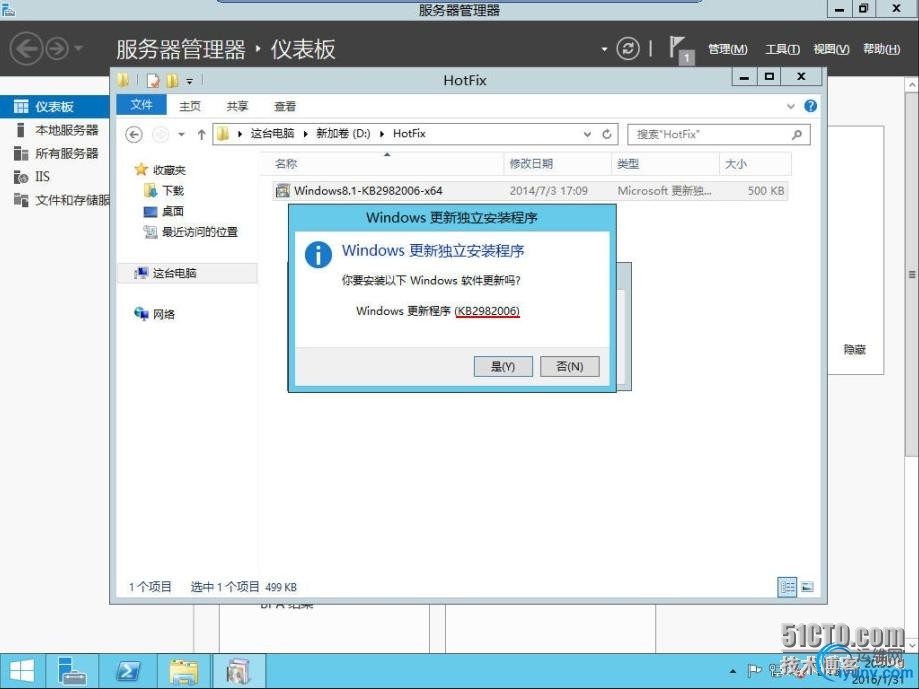Expand address bar history dropdown

coord(587,134)
